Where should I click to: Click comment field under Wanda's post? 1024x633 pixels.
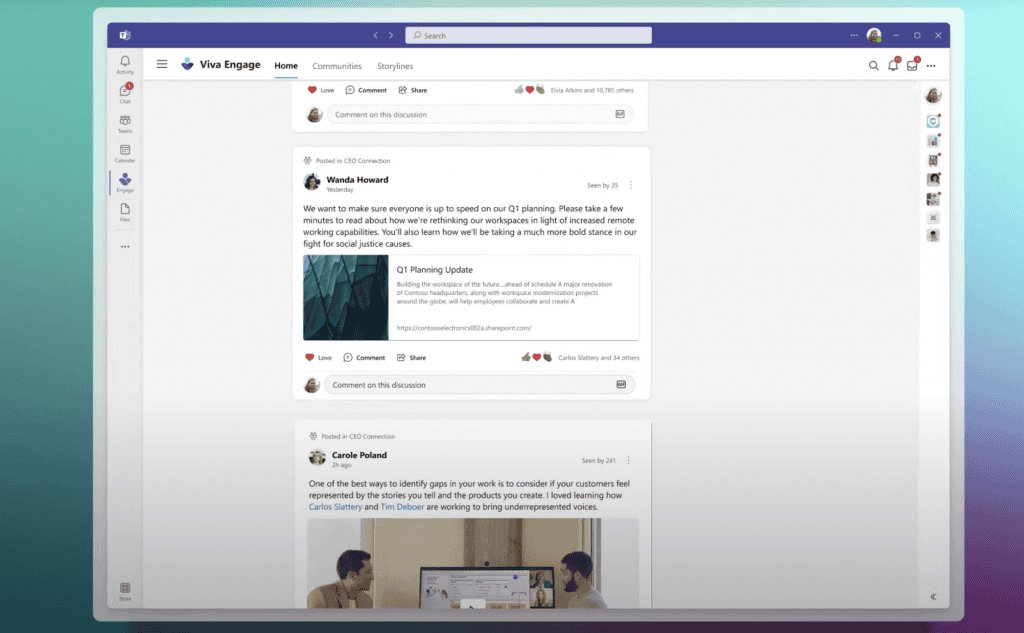click(x=479, y=385)
